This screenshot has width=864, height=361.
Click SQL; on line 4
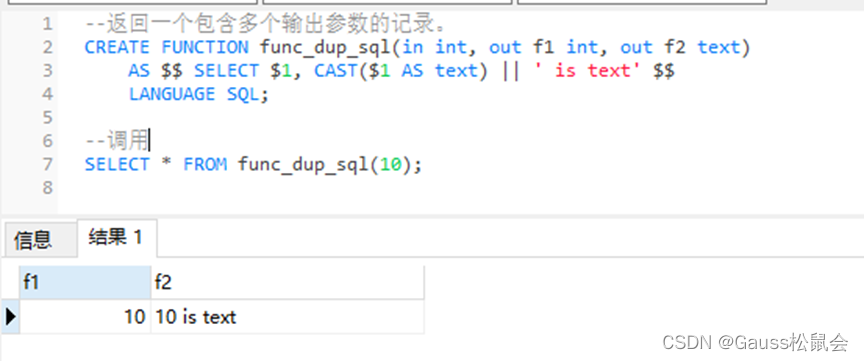pyautogui.click(x=247, y=94)
